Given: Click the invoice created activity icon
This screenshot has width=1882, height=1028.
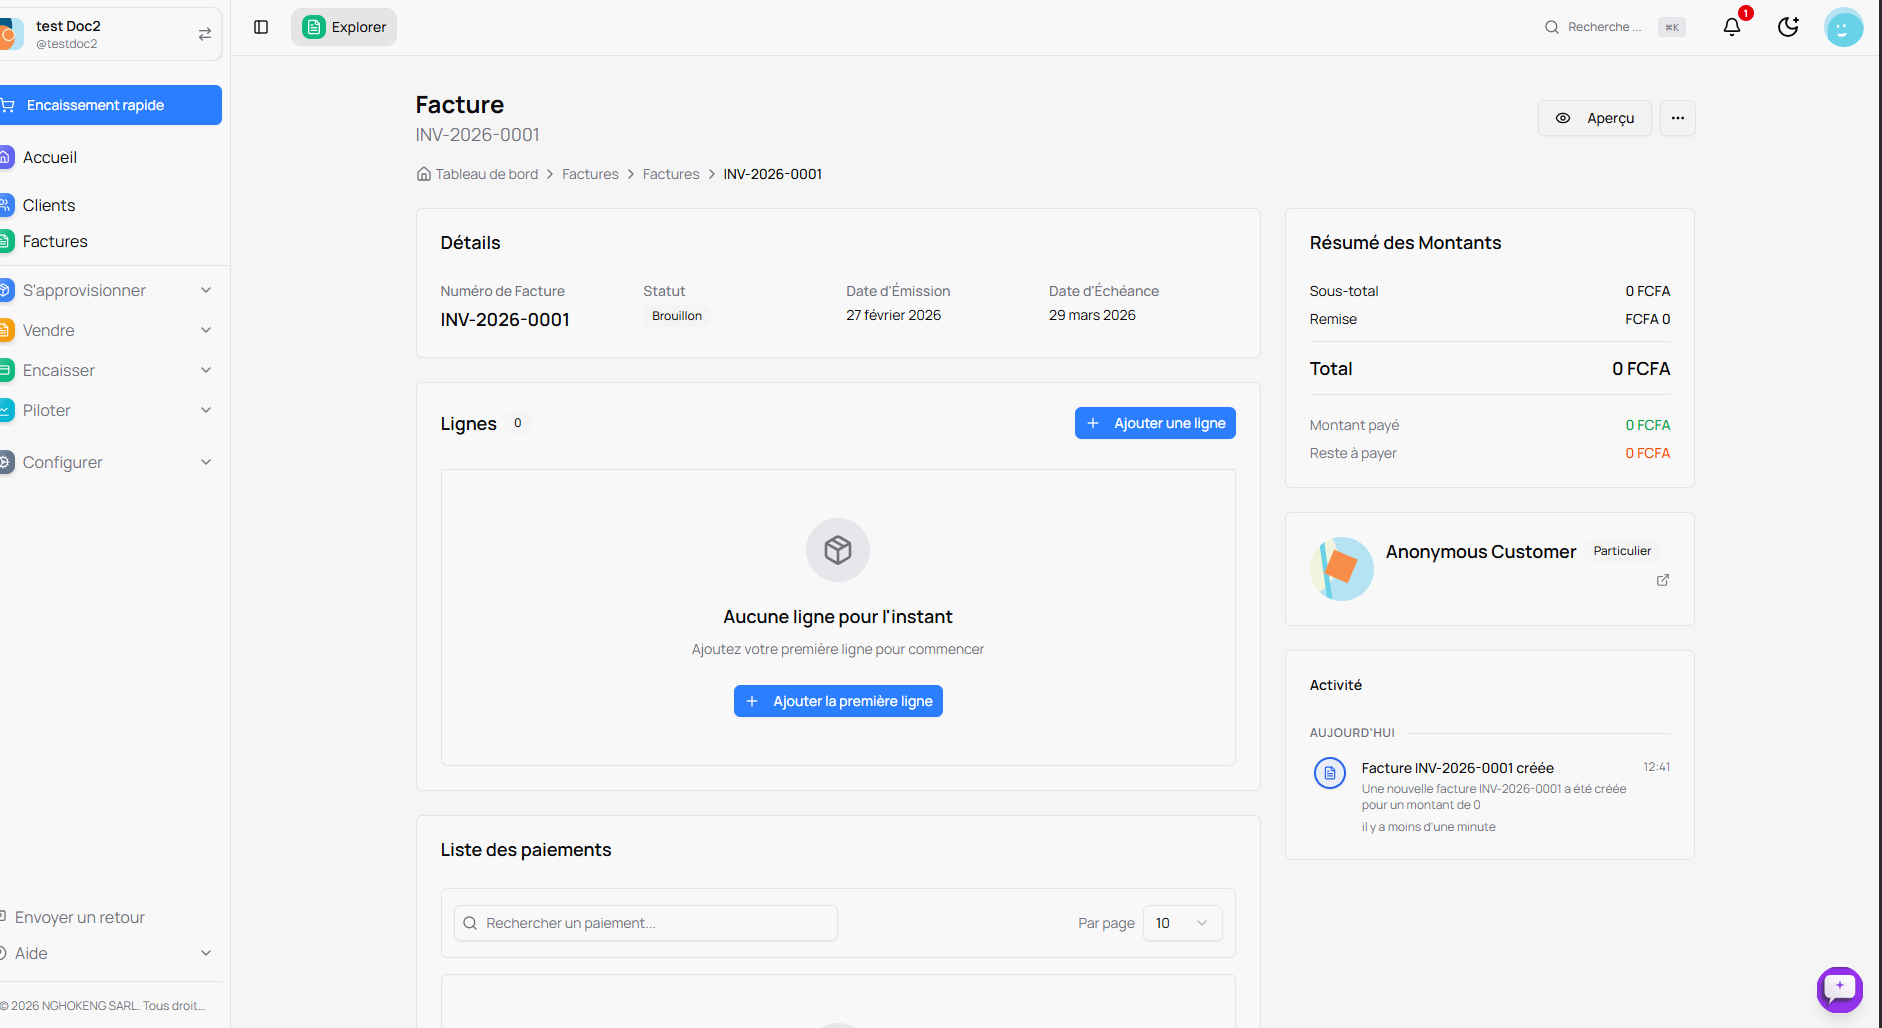Looking at the screenshot, I should point(1329,773).
